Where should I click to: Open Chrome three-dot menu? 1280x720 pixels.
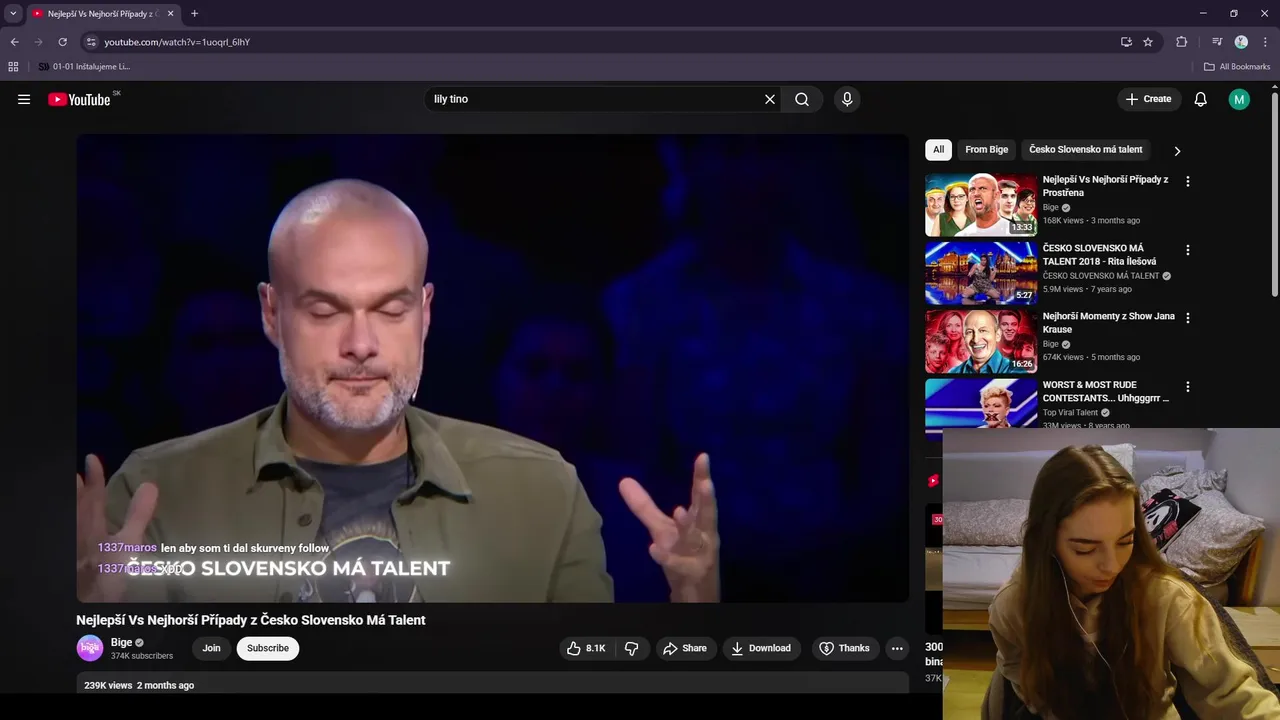1265,42
